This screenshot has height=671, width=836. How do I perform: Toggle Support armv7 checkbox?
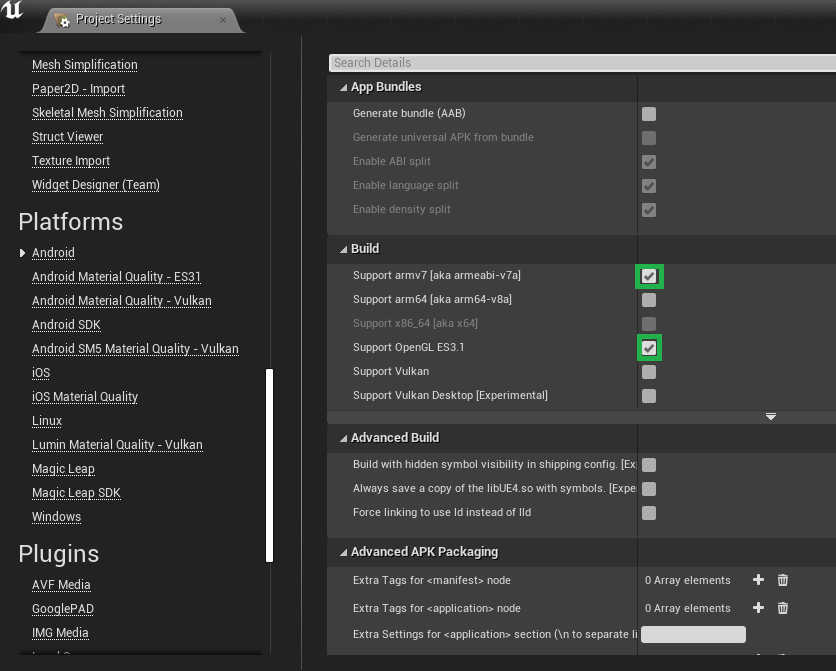point(649,276)
